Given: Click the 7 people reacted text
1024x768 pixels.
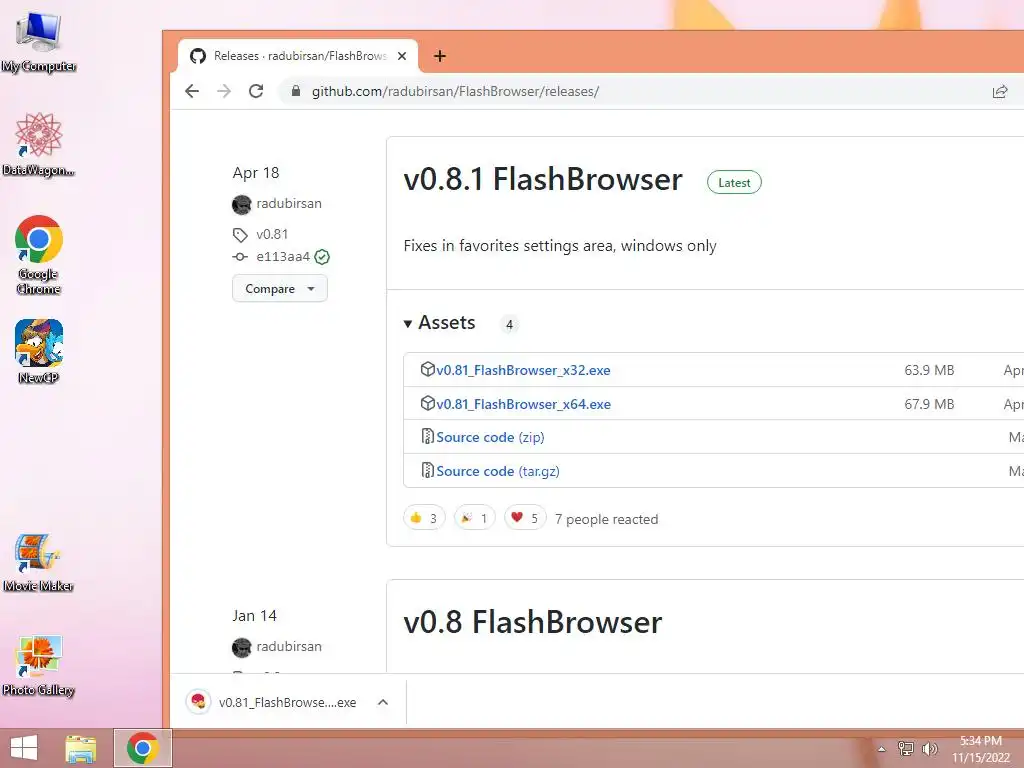Looking at the screenshot, I should point(606,519).
